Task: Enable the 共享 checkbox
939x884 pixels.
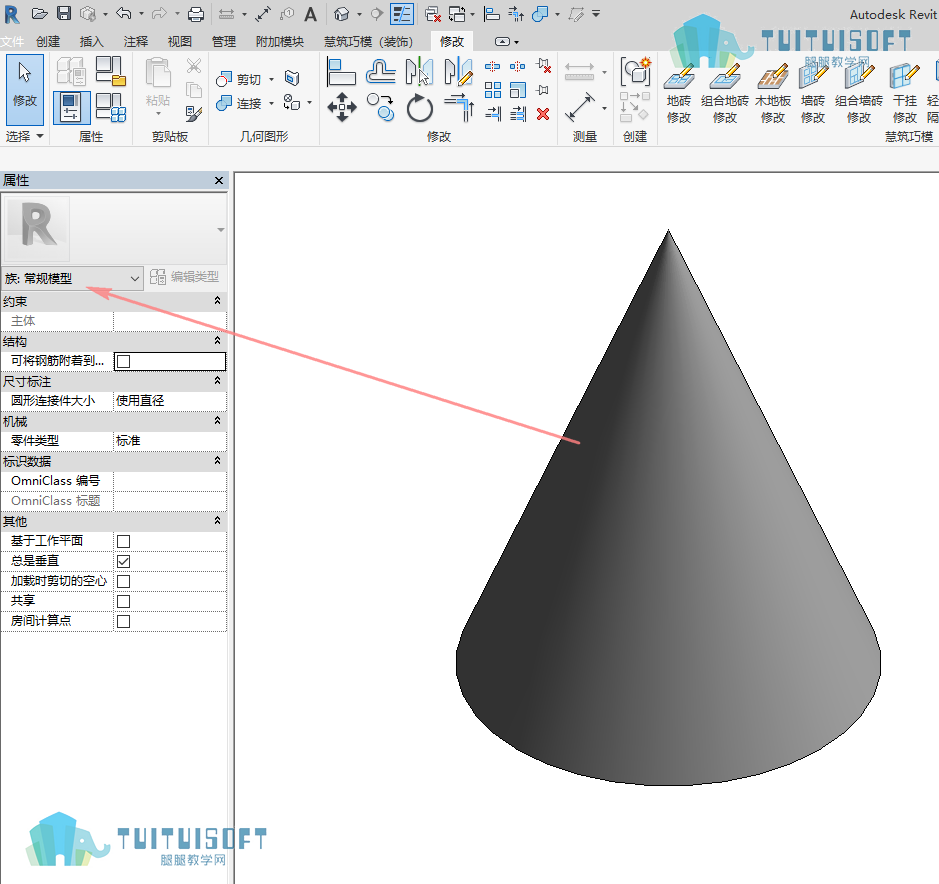Action: (123, 601)
